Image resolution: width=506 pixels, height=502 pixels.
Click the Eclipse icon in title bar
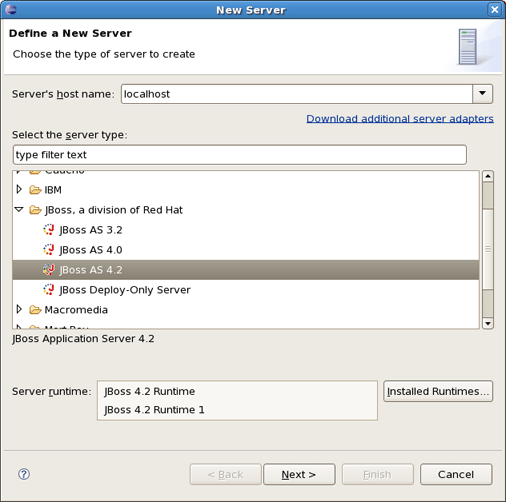(x=11, y=9)
